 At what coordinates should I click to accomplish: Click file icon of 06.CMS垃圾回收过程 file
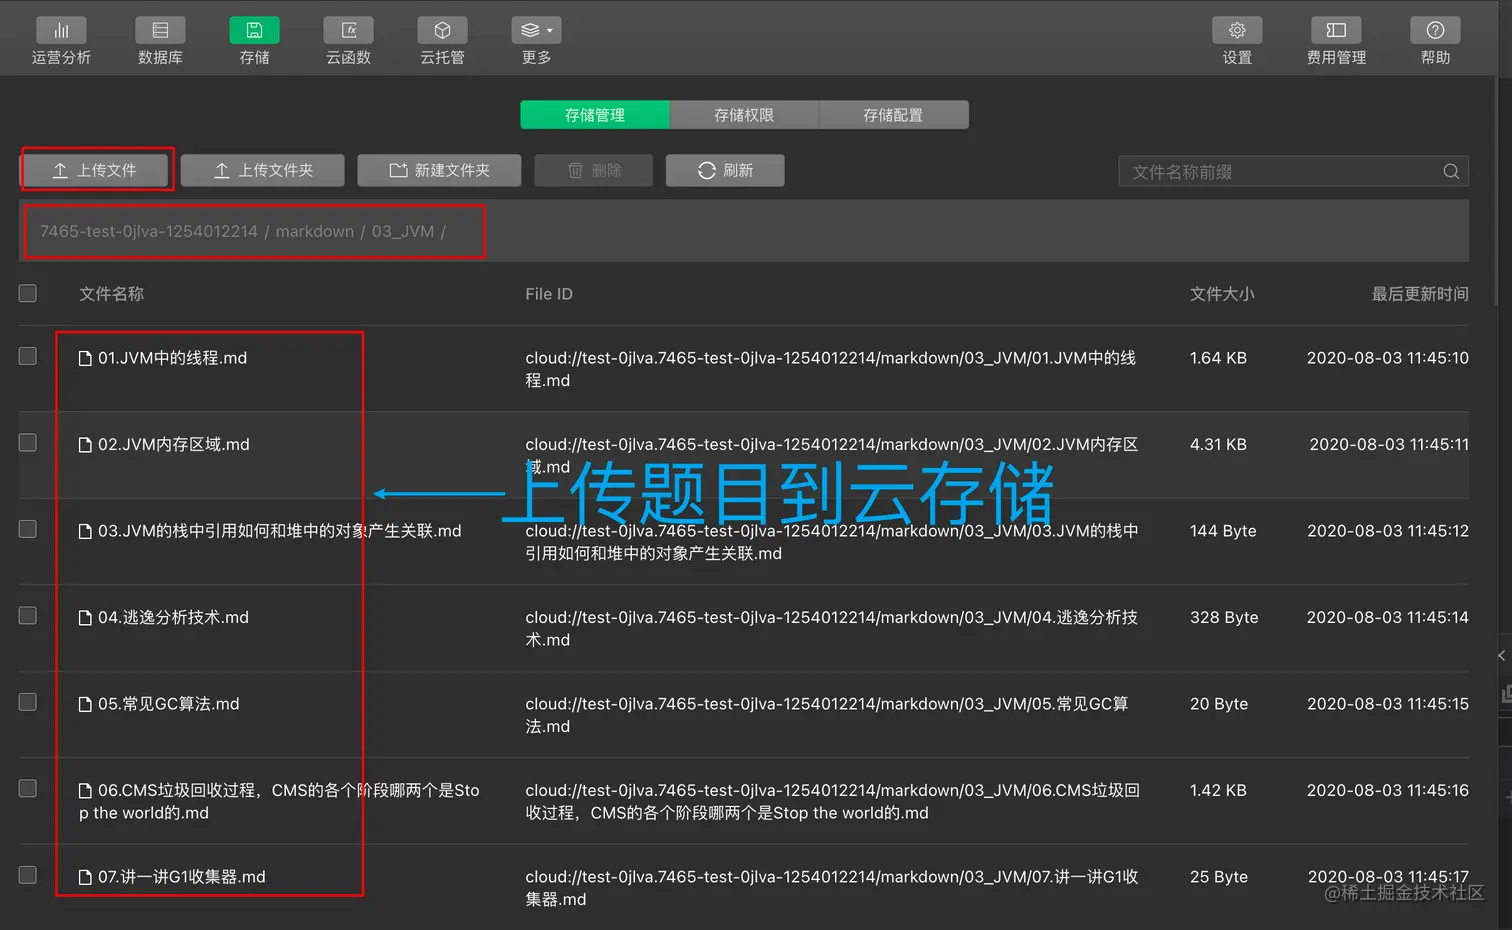(x=86, y=791)
